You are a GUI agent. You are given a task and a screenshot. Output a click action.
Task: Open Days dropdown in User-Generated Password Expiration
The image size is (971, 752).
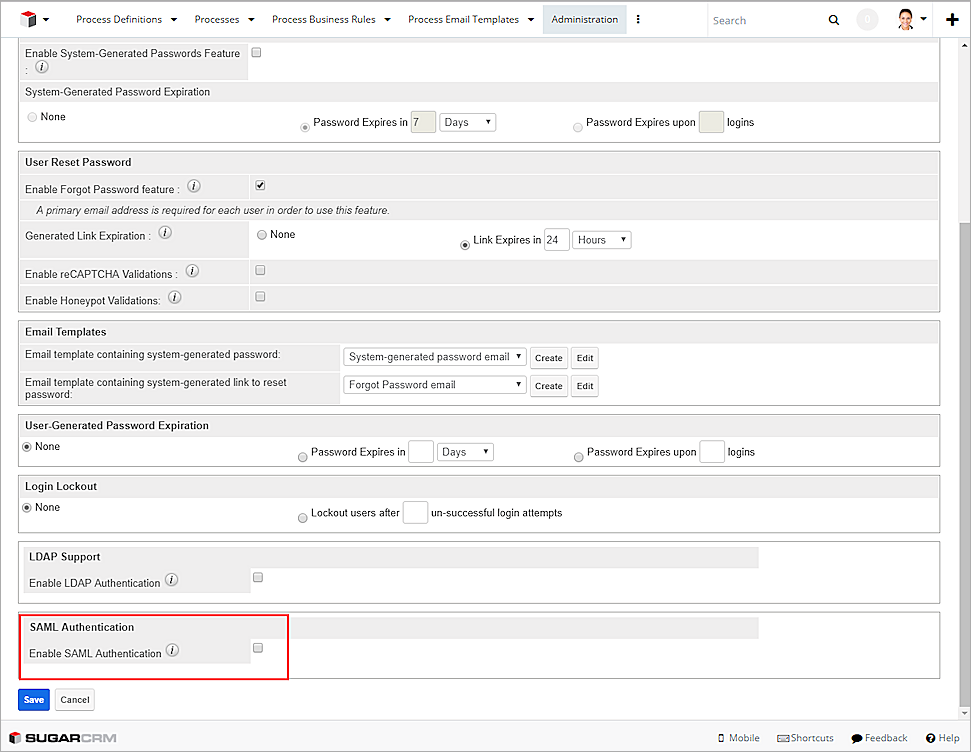(x=465, y=452)
